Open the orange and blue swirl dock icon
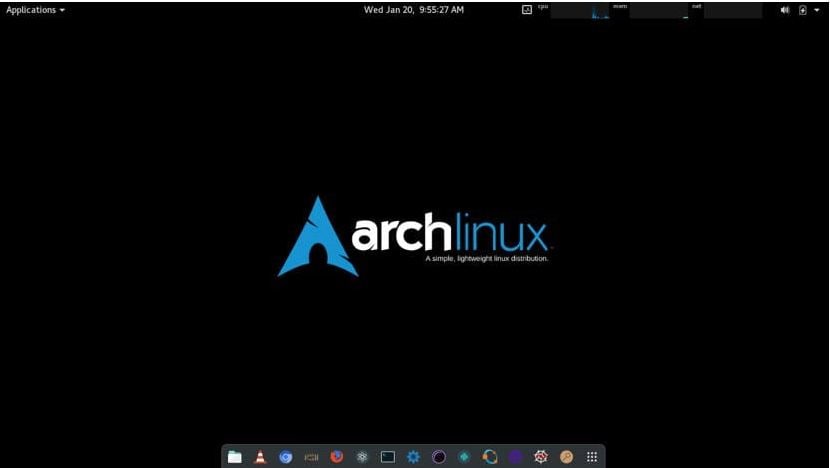 click(490, 456)
